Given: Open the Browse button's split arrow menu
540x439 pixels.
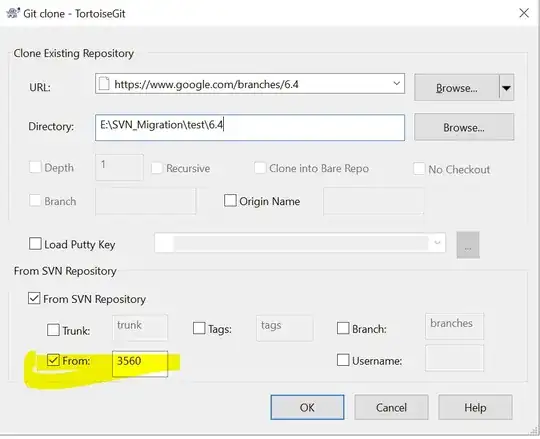Looking at the screenshot, I should click(507, 88).
